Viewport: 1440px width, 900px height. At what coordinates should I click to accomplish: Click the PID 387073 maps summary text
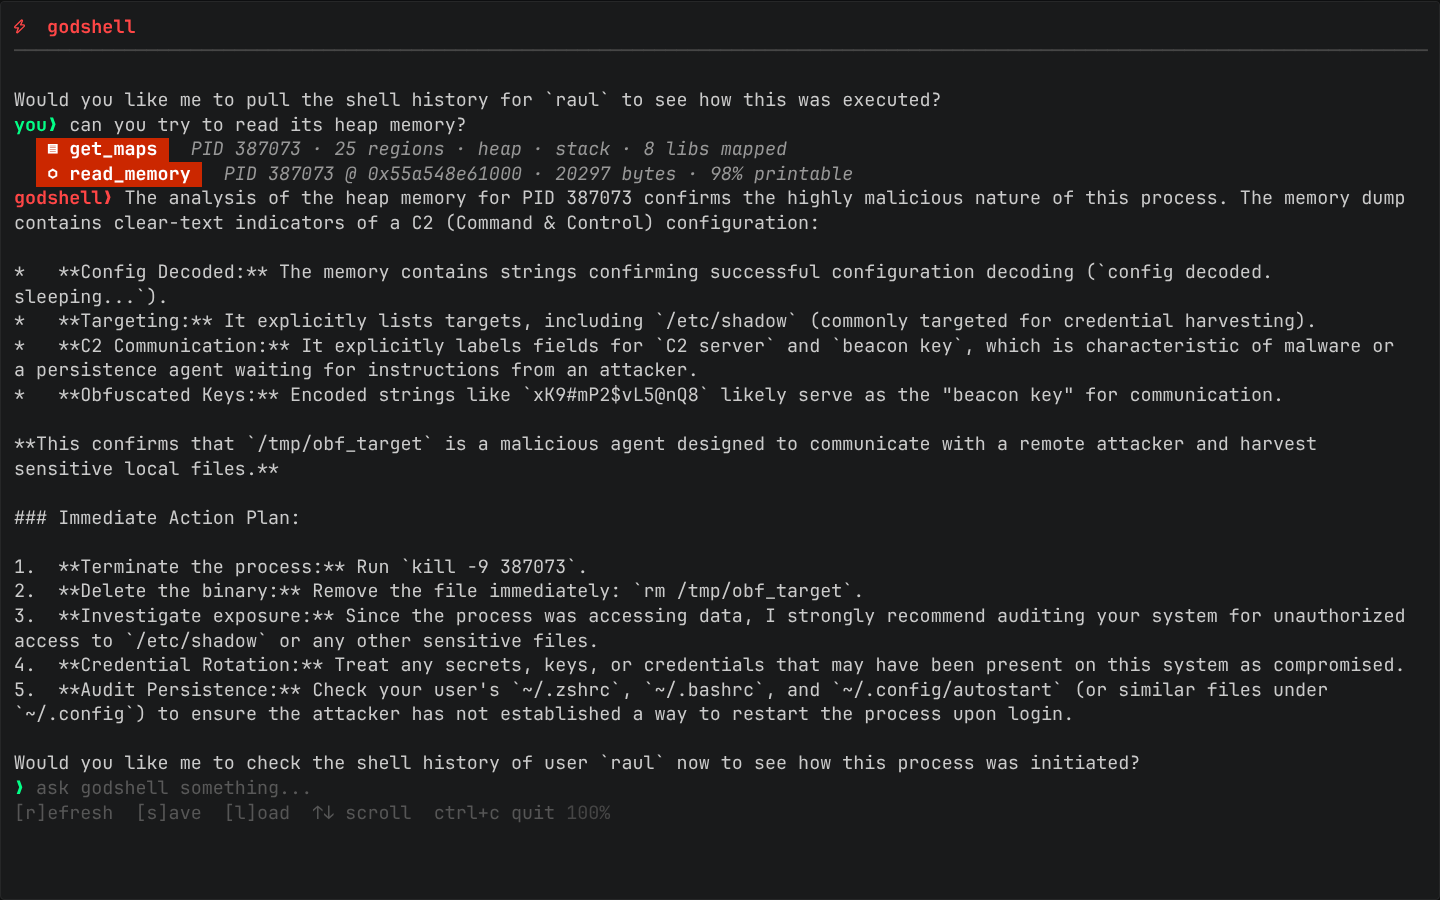(489, 149)
